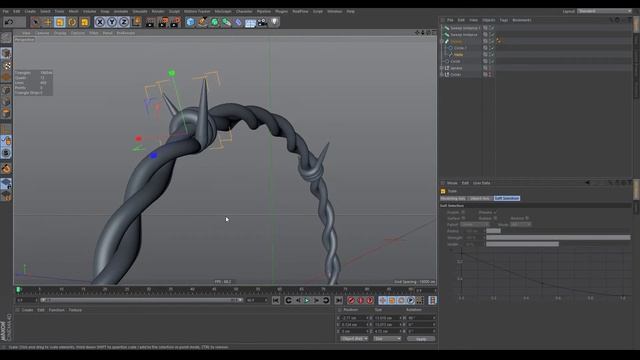Go to end of animation
The height and width of the screenshot is (360, 640).
339,300
